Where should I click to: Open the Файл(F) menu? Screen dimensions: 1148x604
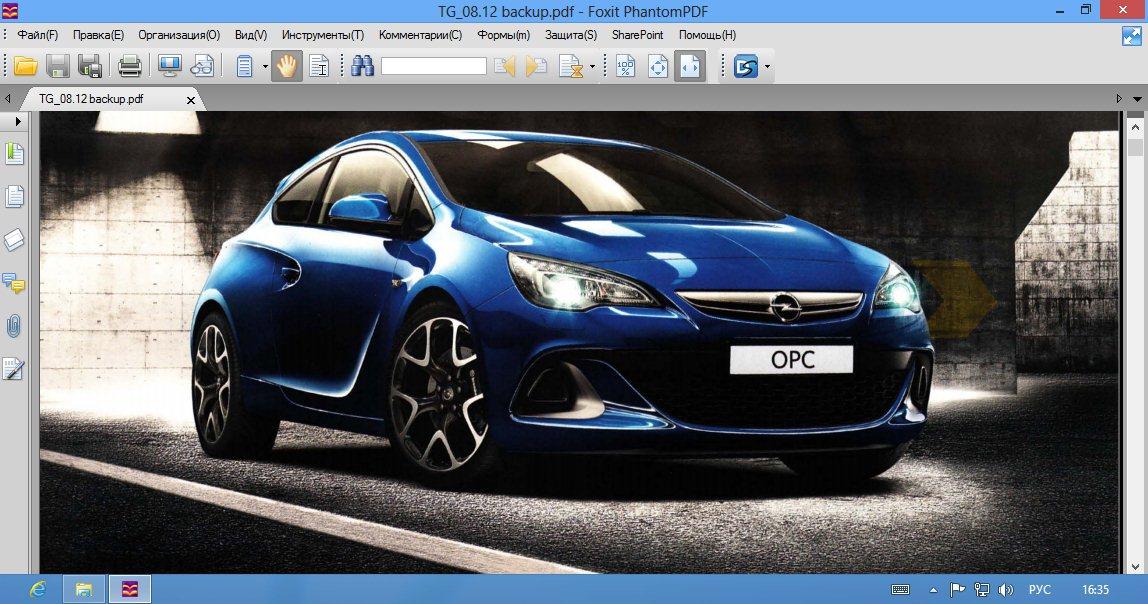pyautogui.click(x=37, y=35)
